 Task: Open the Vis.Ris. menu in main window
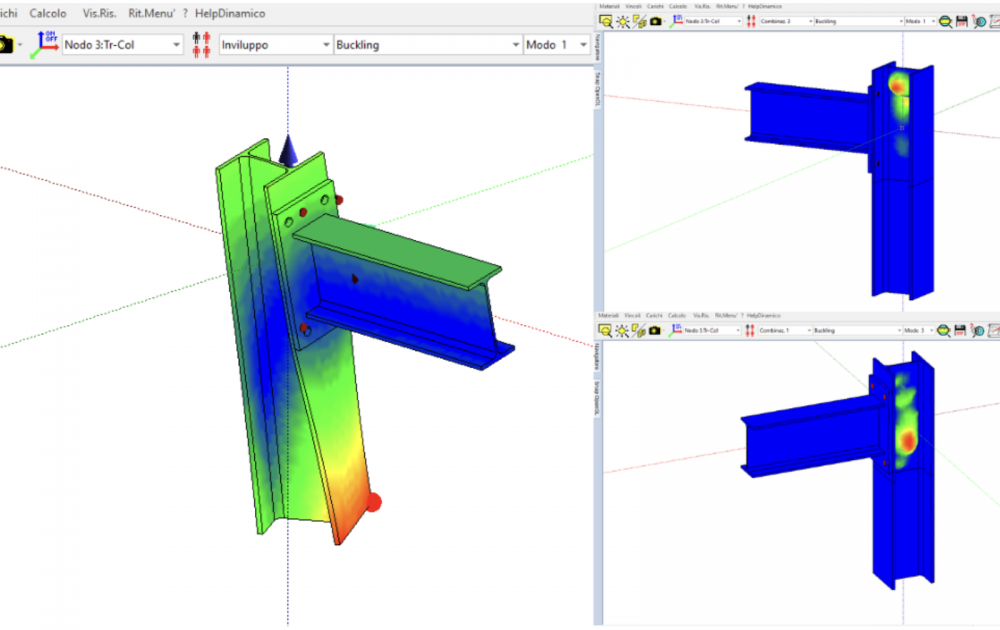(x=99, y=14)
